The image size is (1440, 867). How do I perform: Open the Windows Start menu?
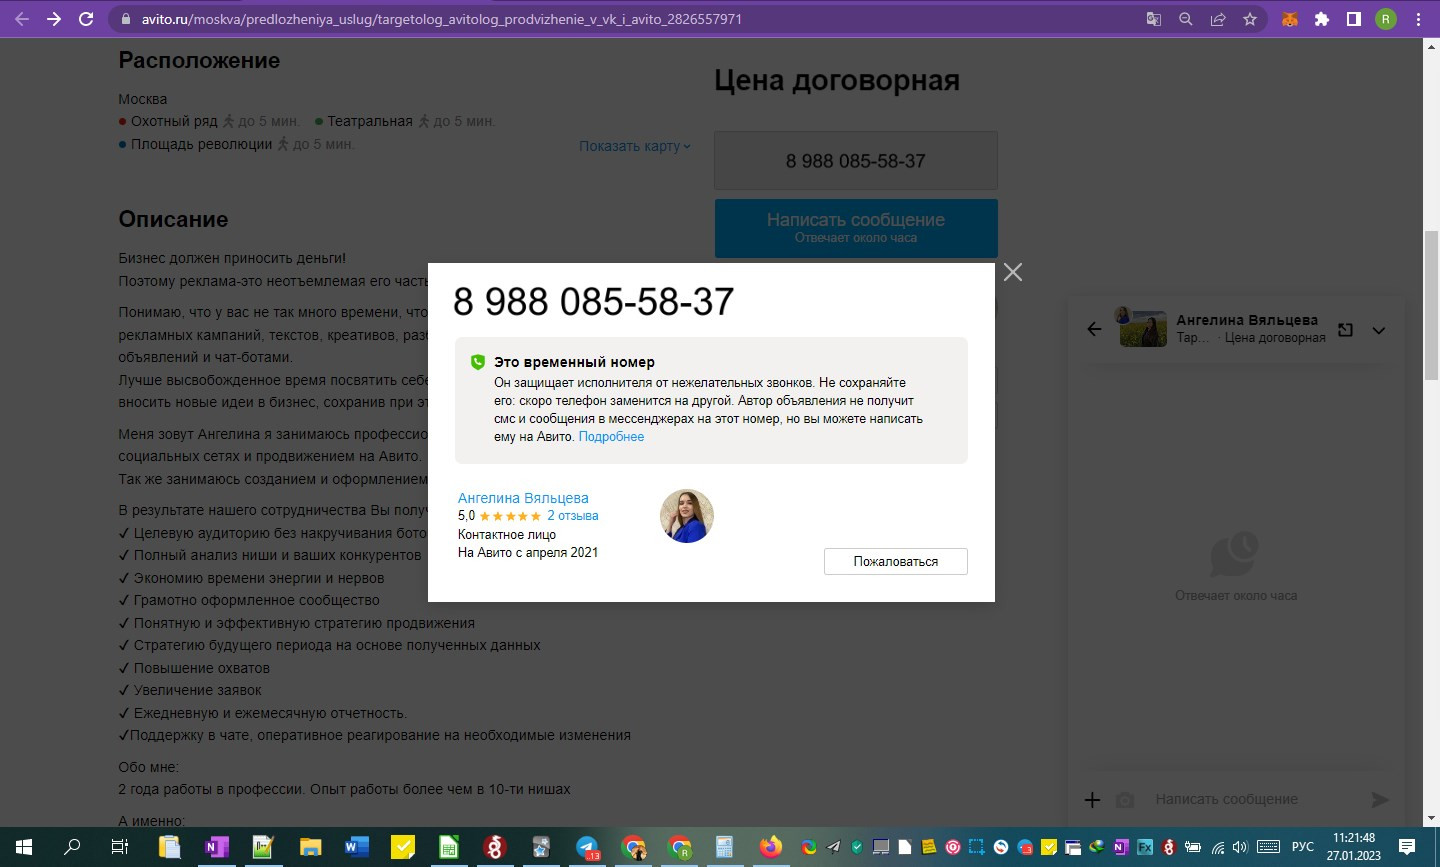[x=24, y=847]
